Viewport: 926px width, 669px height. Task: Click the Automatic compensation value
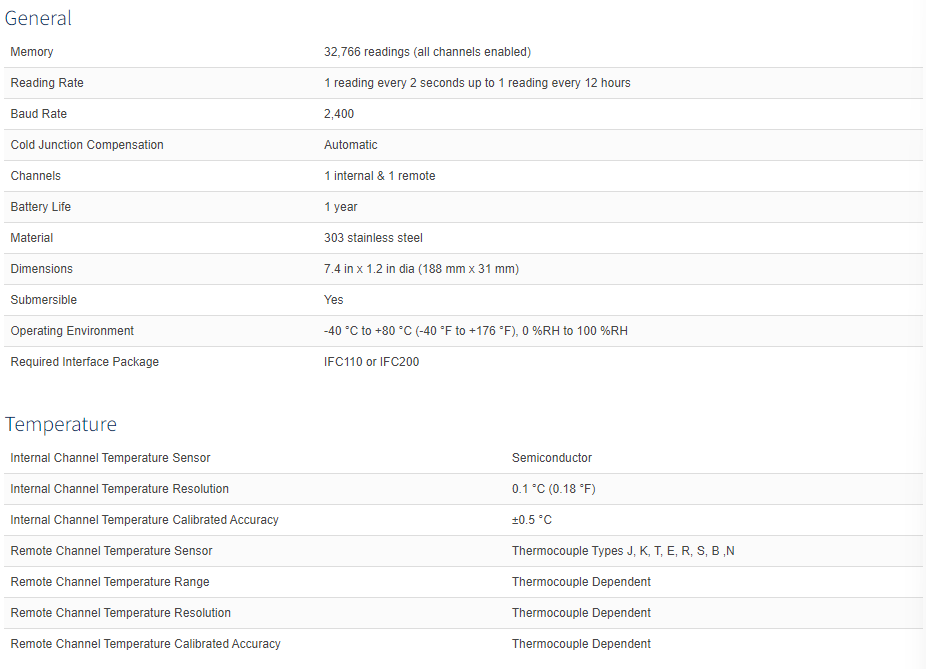tap(351, 145)
